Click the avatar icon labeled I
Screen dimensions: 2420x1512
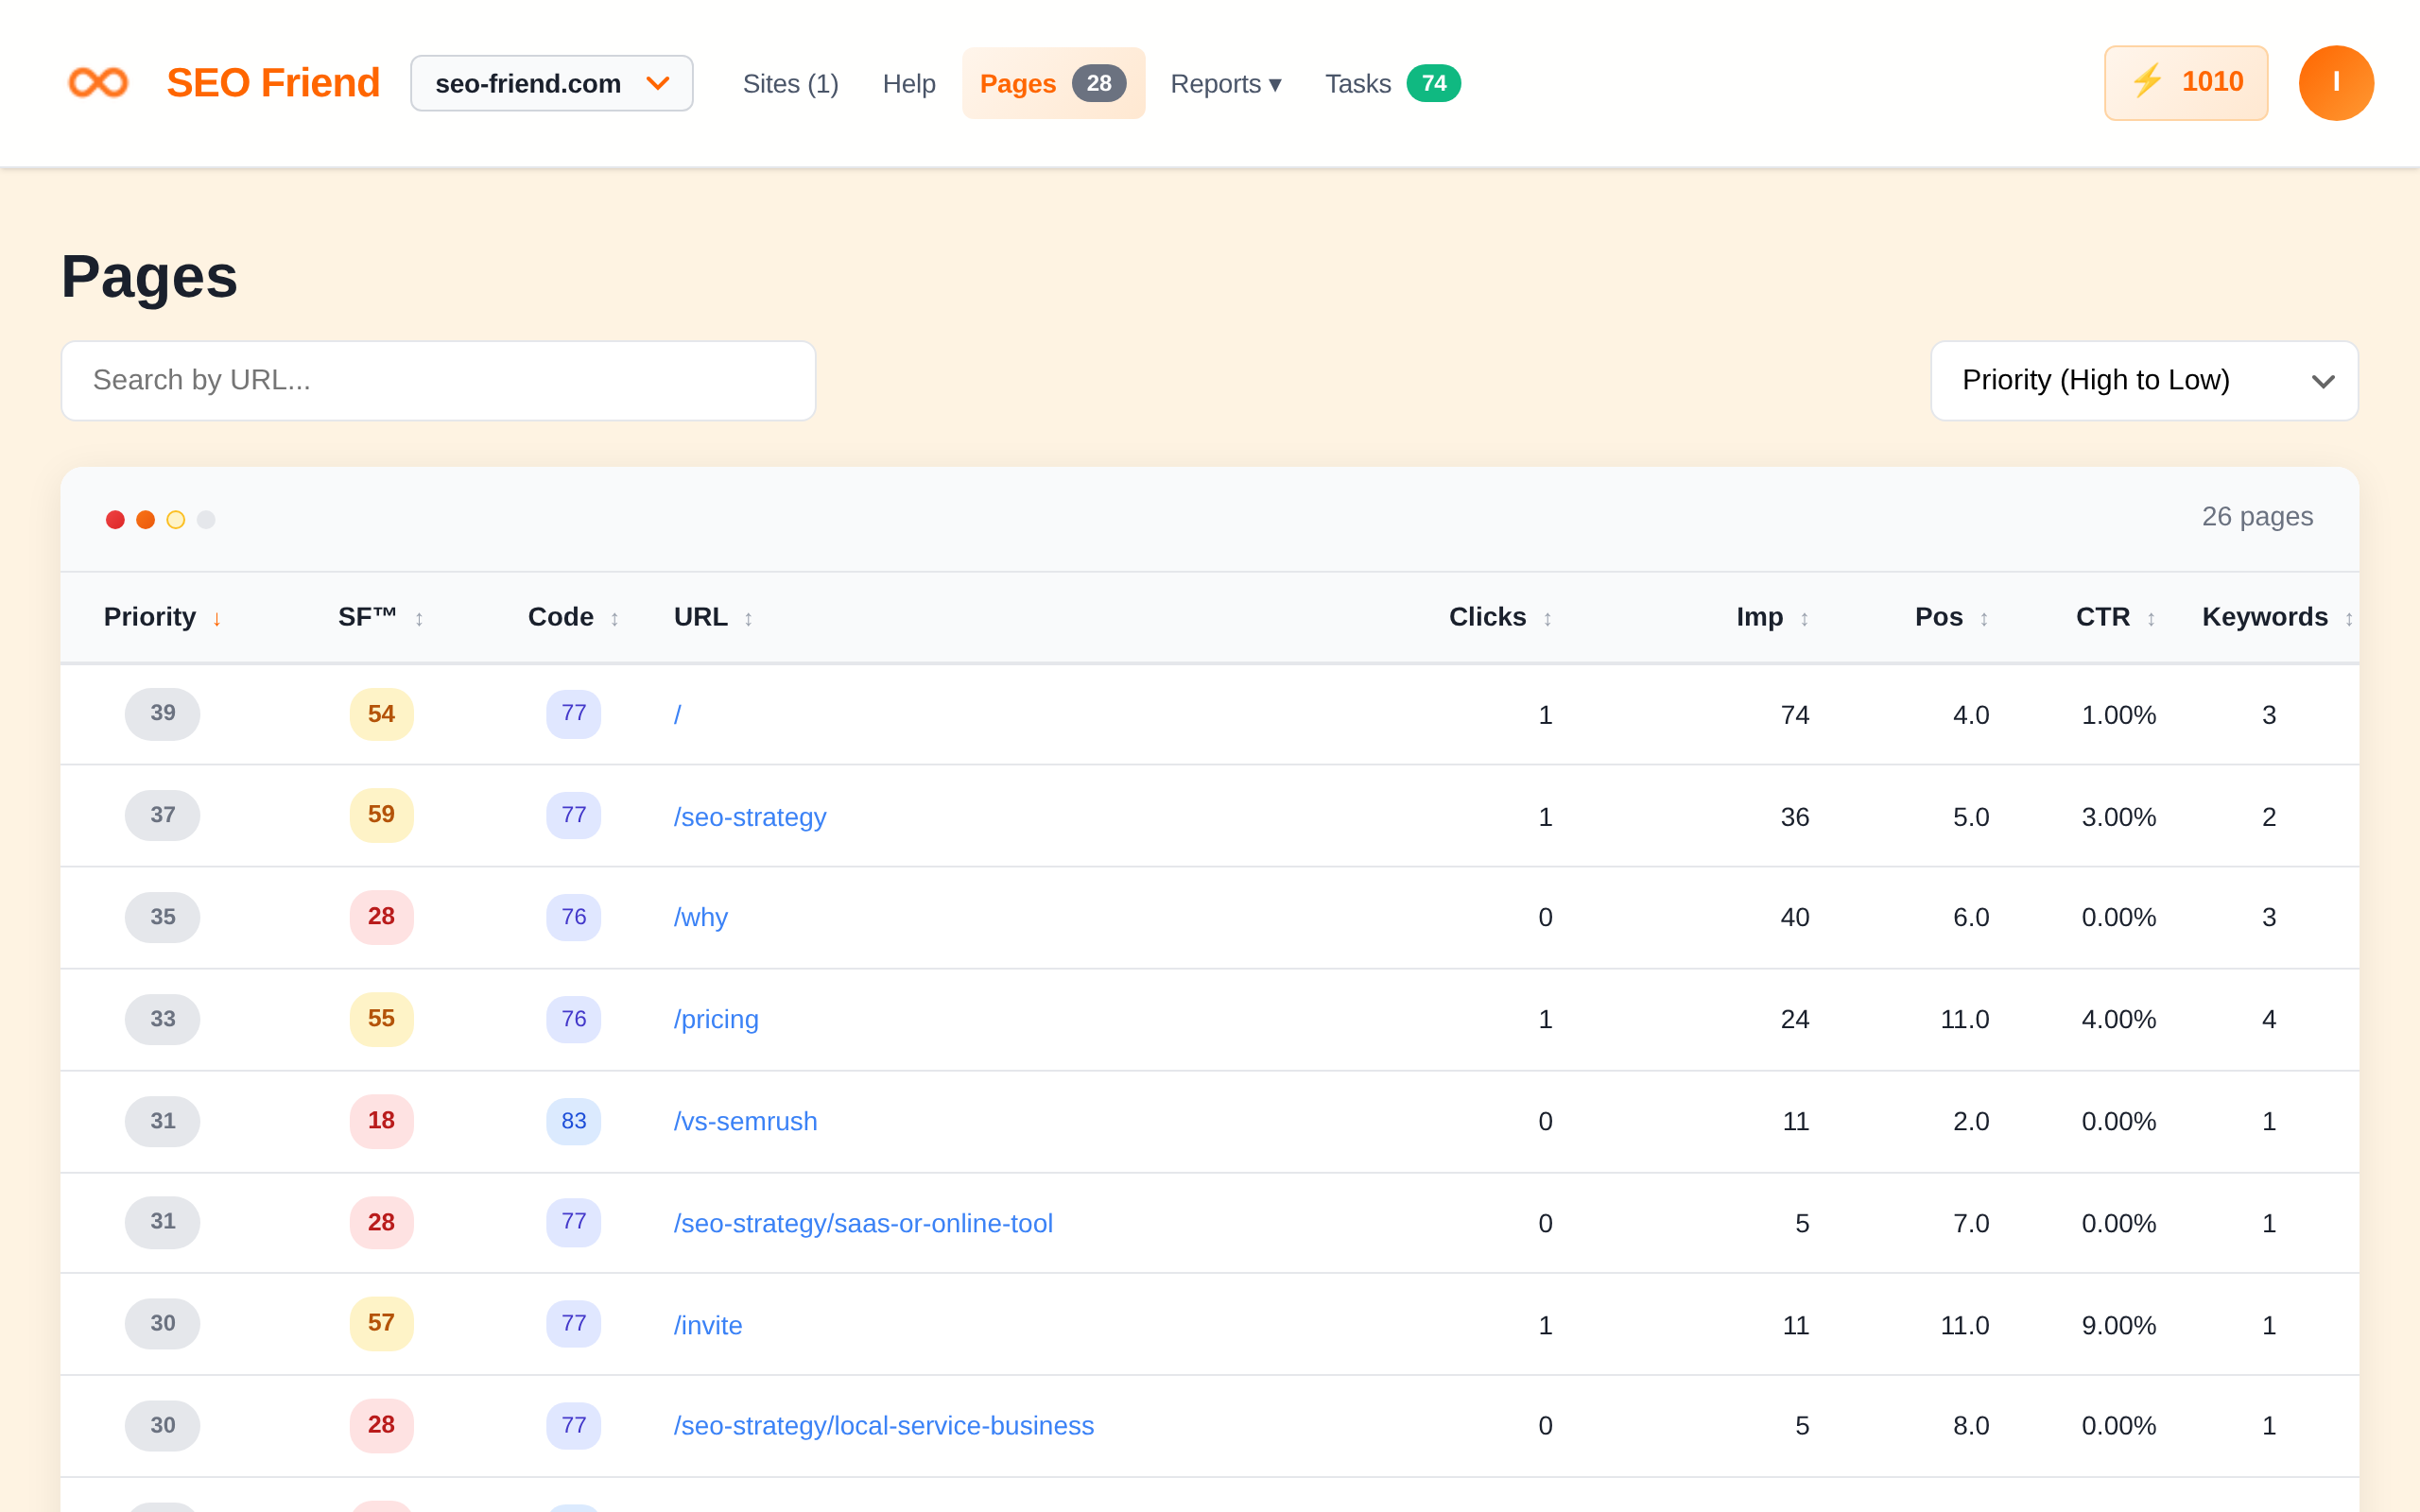(2337, 82)
